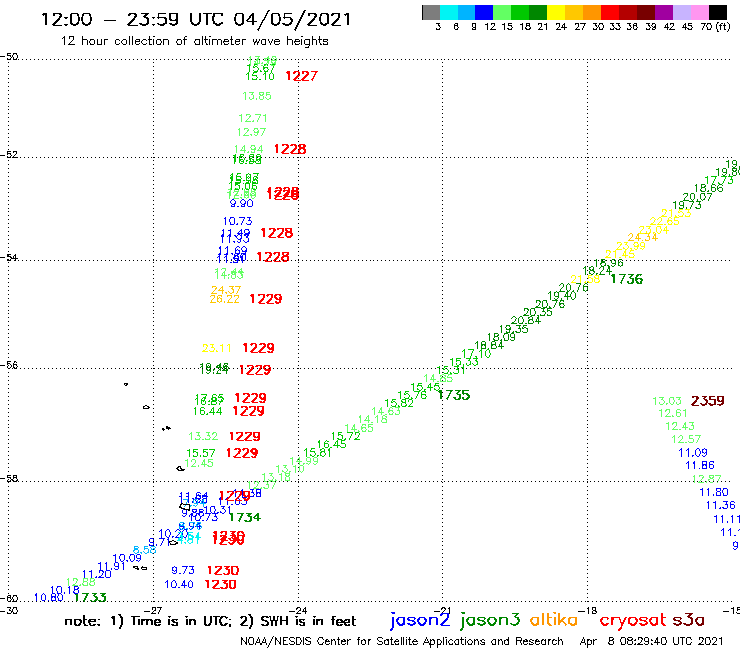The image size is (740, 650).
Task: Click the blue wave height value '9.90'
Action: pos(242,203)
